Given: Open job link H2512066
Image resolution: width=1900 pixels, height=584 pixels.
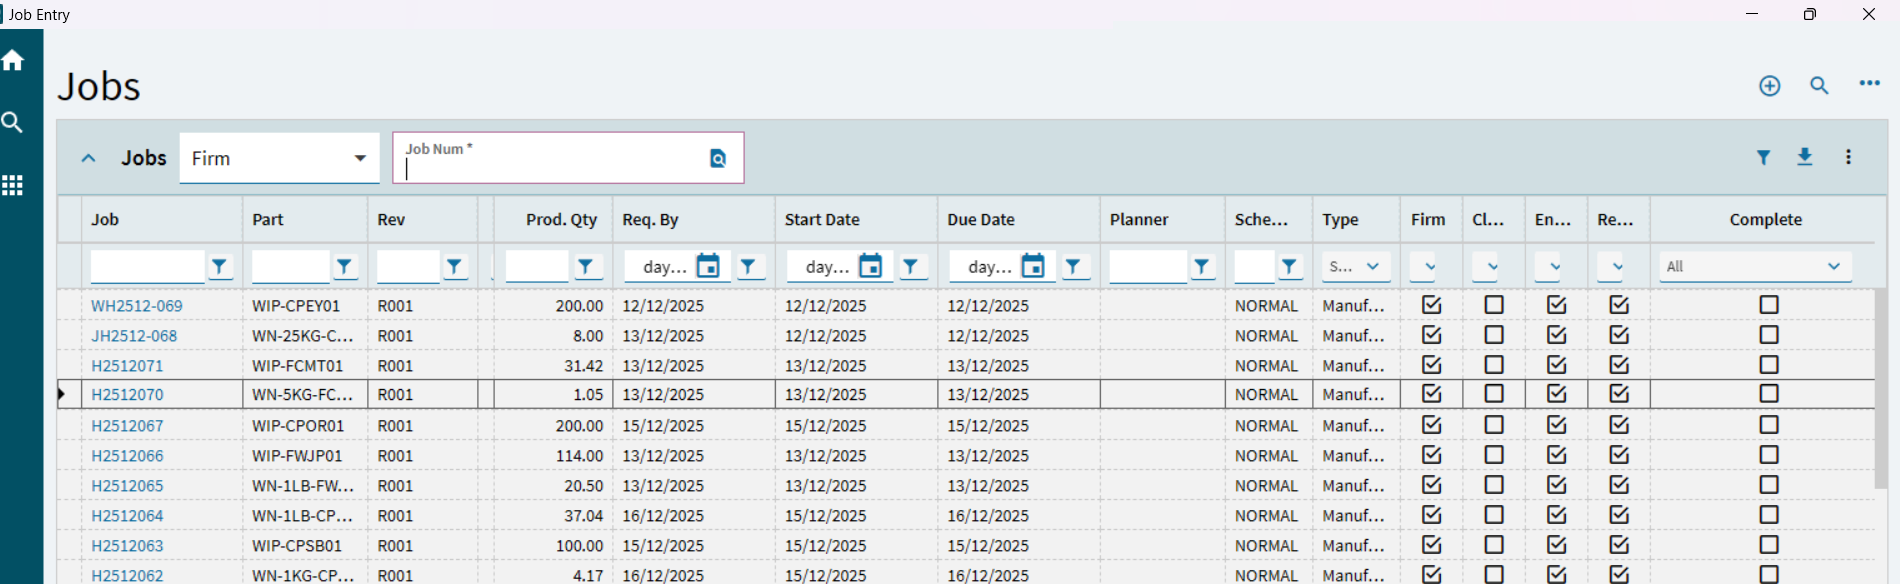Looking at the screenshot, I should coord(127,456).
